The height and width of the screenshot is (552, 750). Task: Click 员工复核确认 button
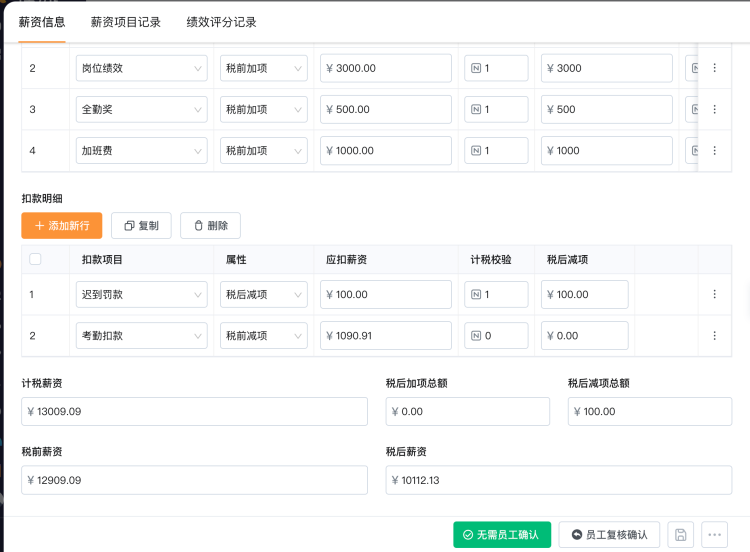(609, 535)
